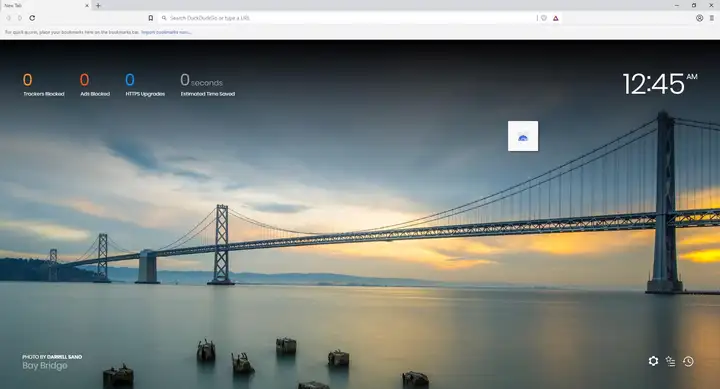
Task: Open new tab page settings gear
Action: (x=653, y=361)
